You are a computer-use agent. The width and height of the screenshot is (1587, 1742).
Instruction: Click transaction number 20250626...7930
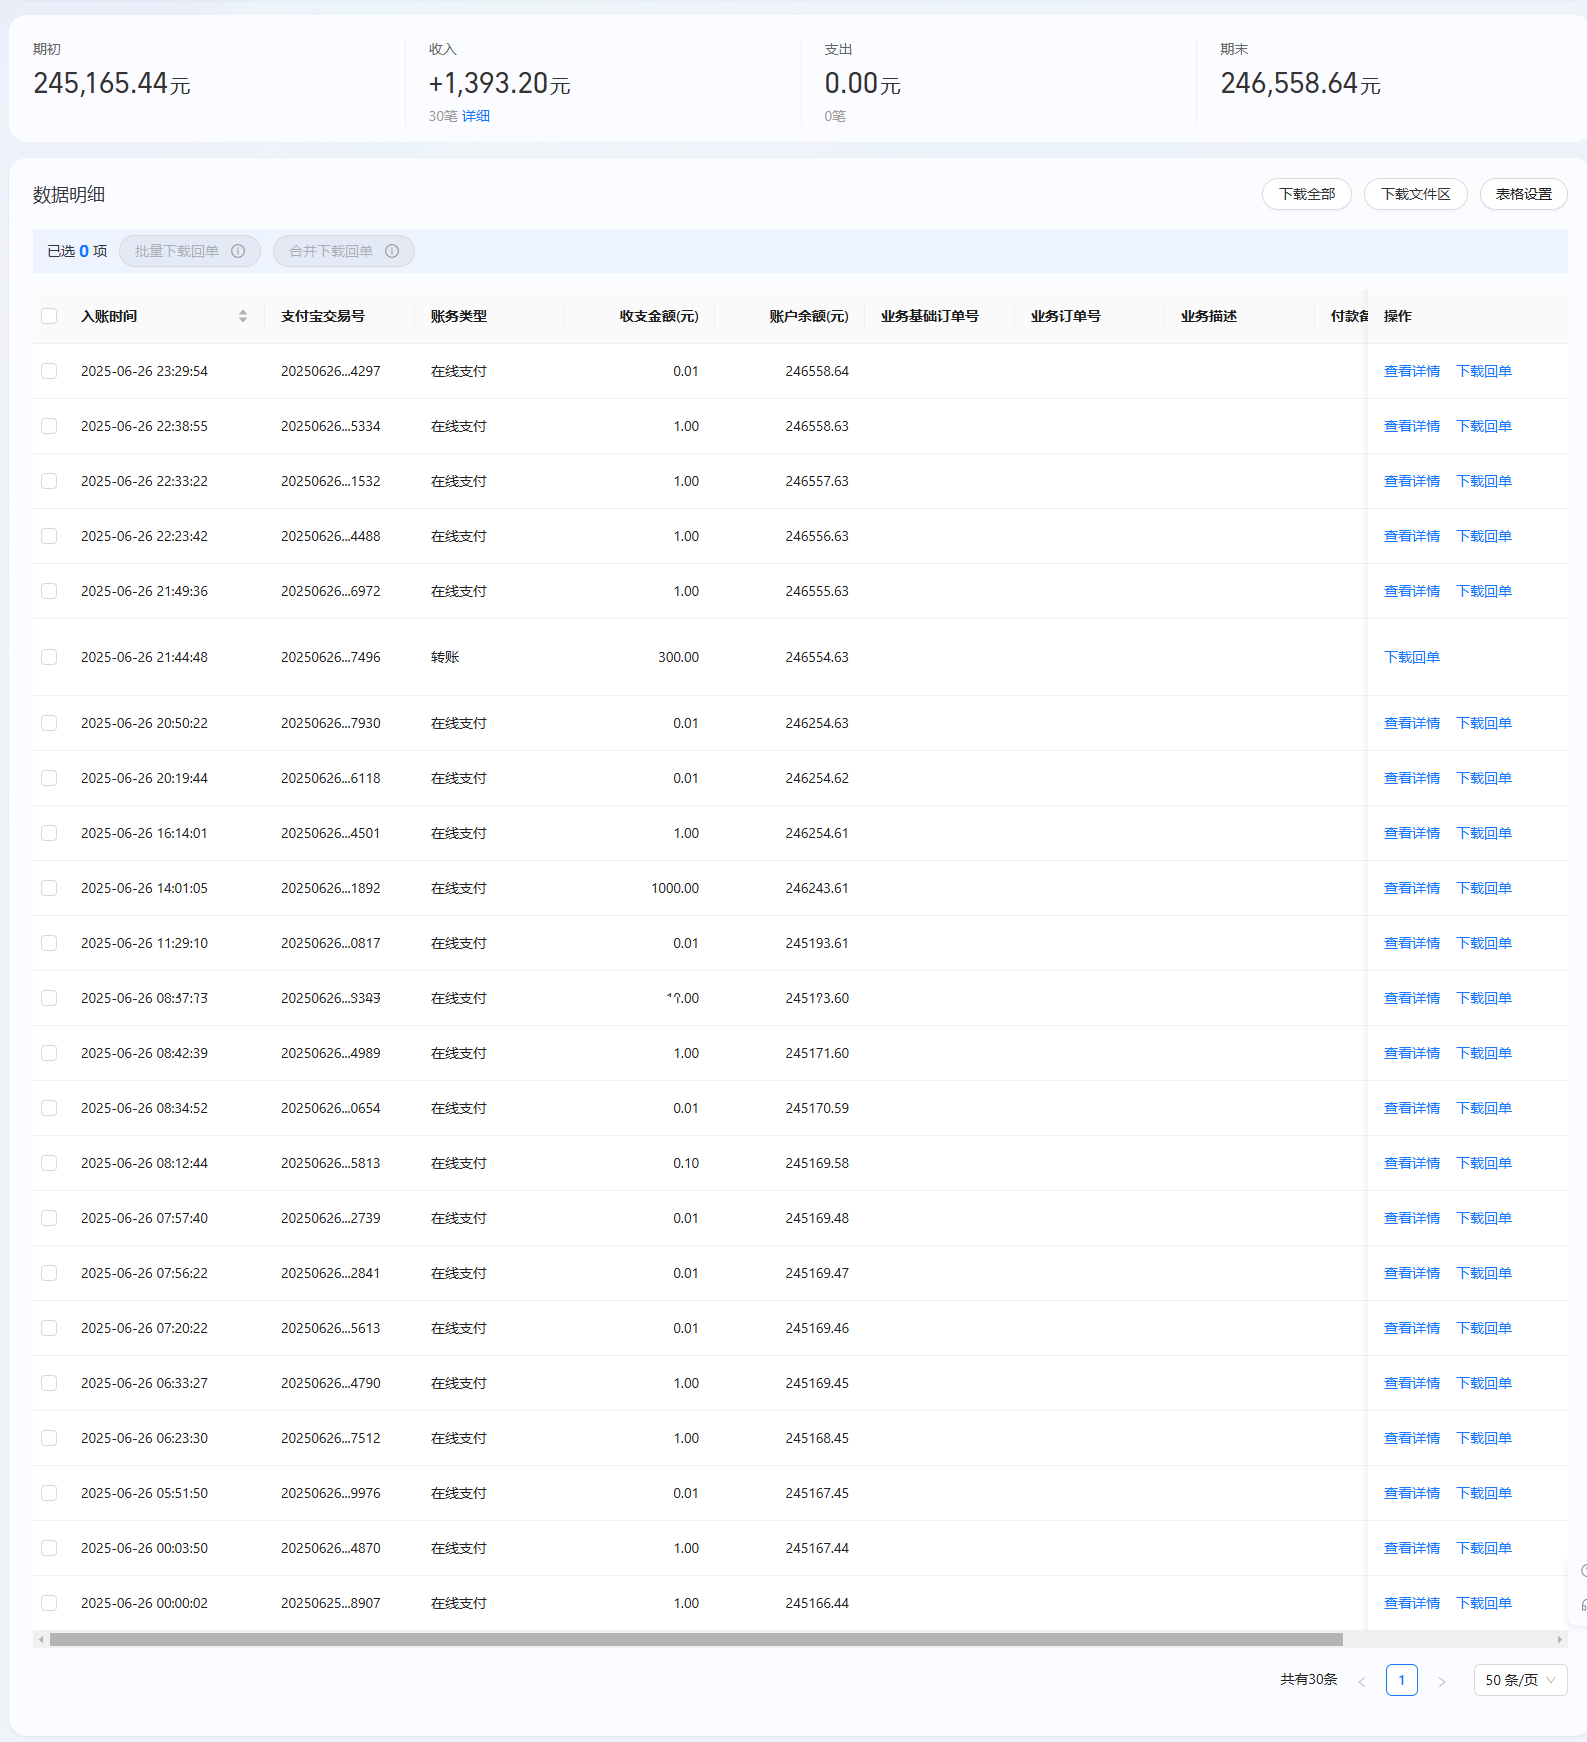pyautogui.click(x=331, y=723)
